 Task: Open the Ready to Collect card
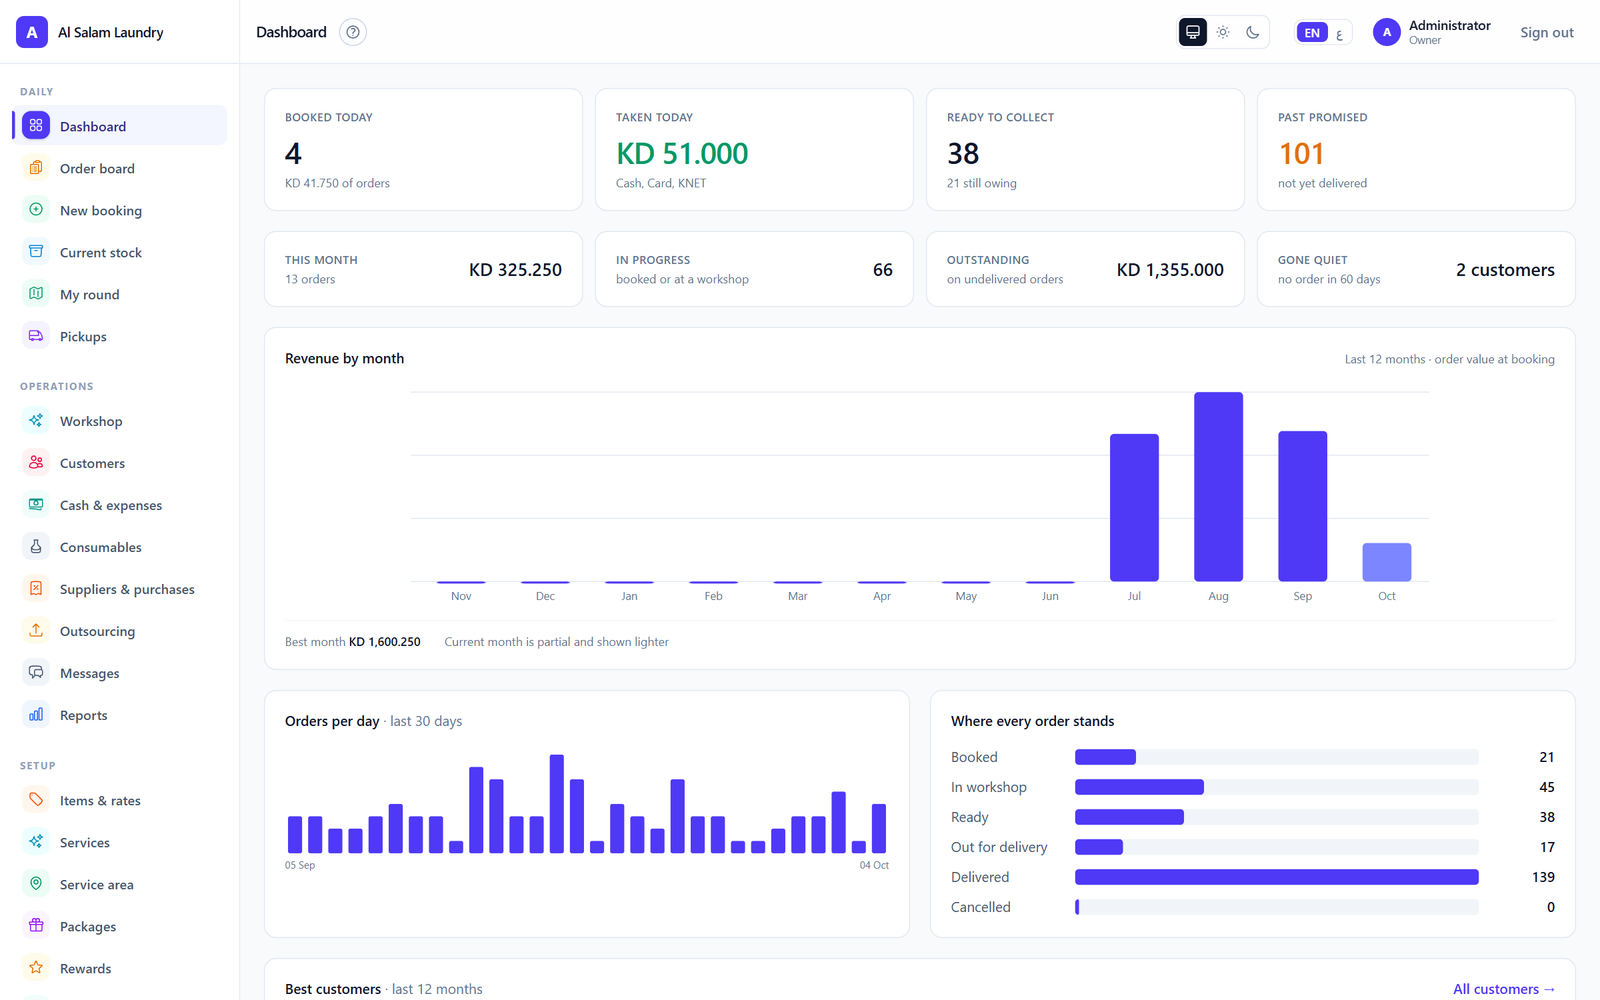click(x=1085, y=150)
